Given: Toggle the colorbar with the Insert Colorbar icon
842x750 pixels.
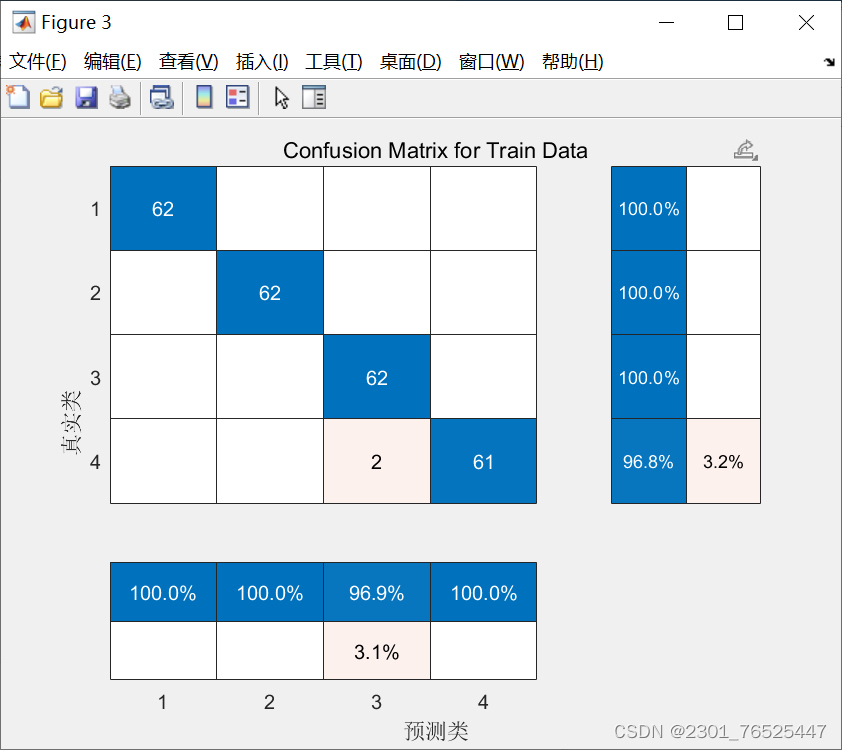Looking at the screenshot, I should click(205, 97).
